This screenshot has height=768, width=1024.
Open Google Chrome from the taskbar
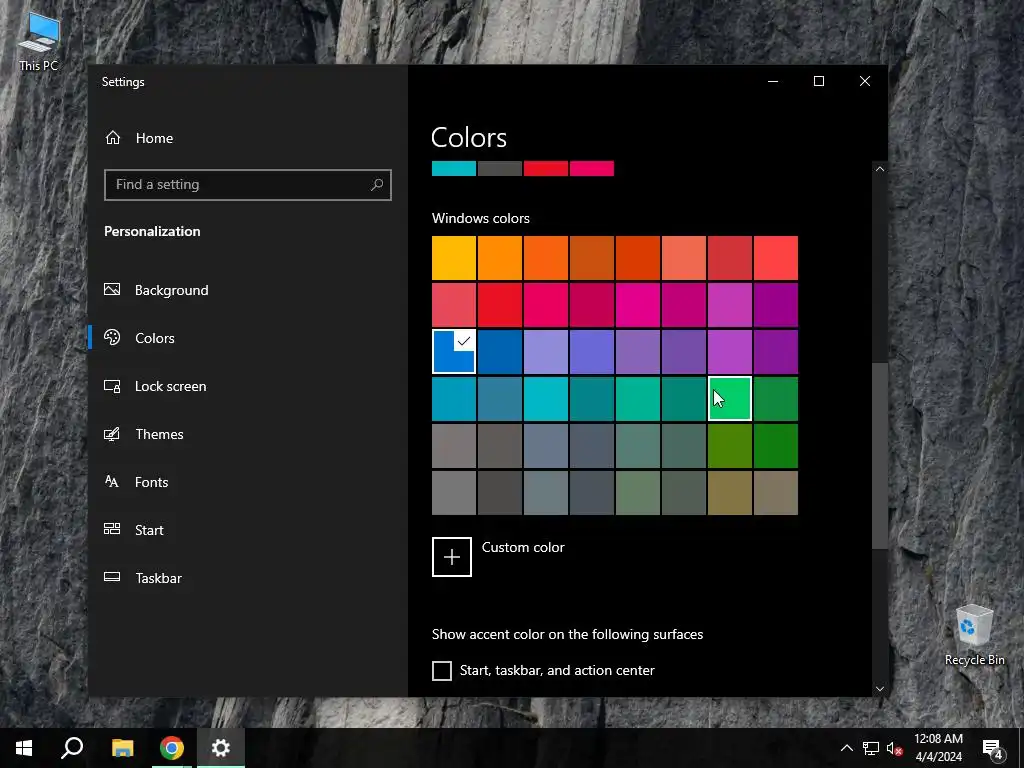click(x=172, y=748)
